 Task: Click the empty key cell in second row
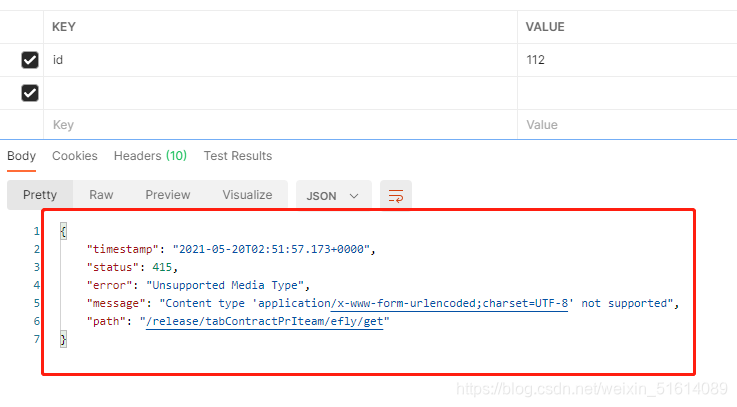point(281,93)
